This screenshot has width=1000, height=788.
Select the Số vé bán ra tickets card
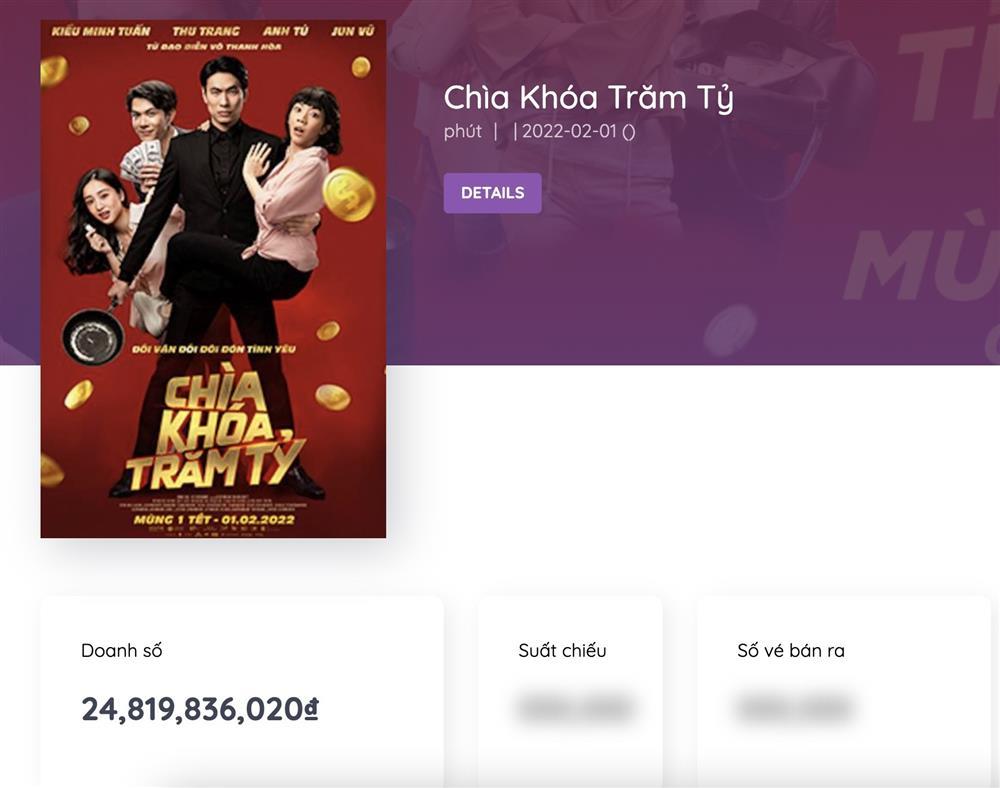click(841, 690)
